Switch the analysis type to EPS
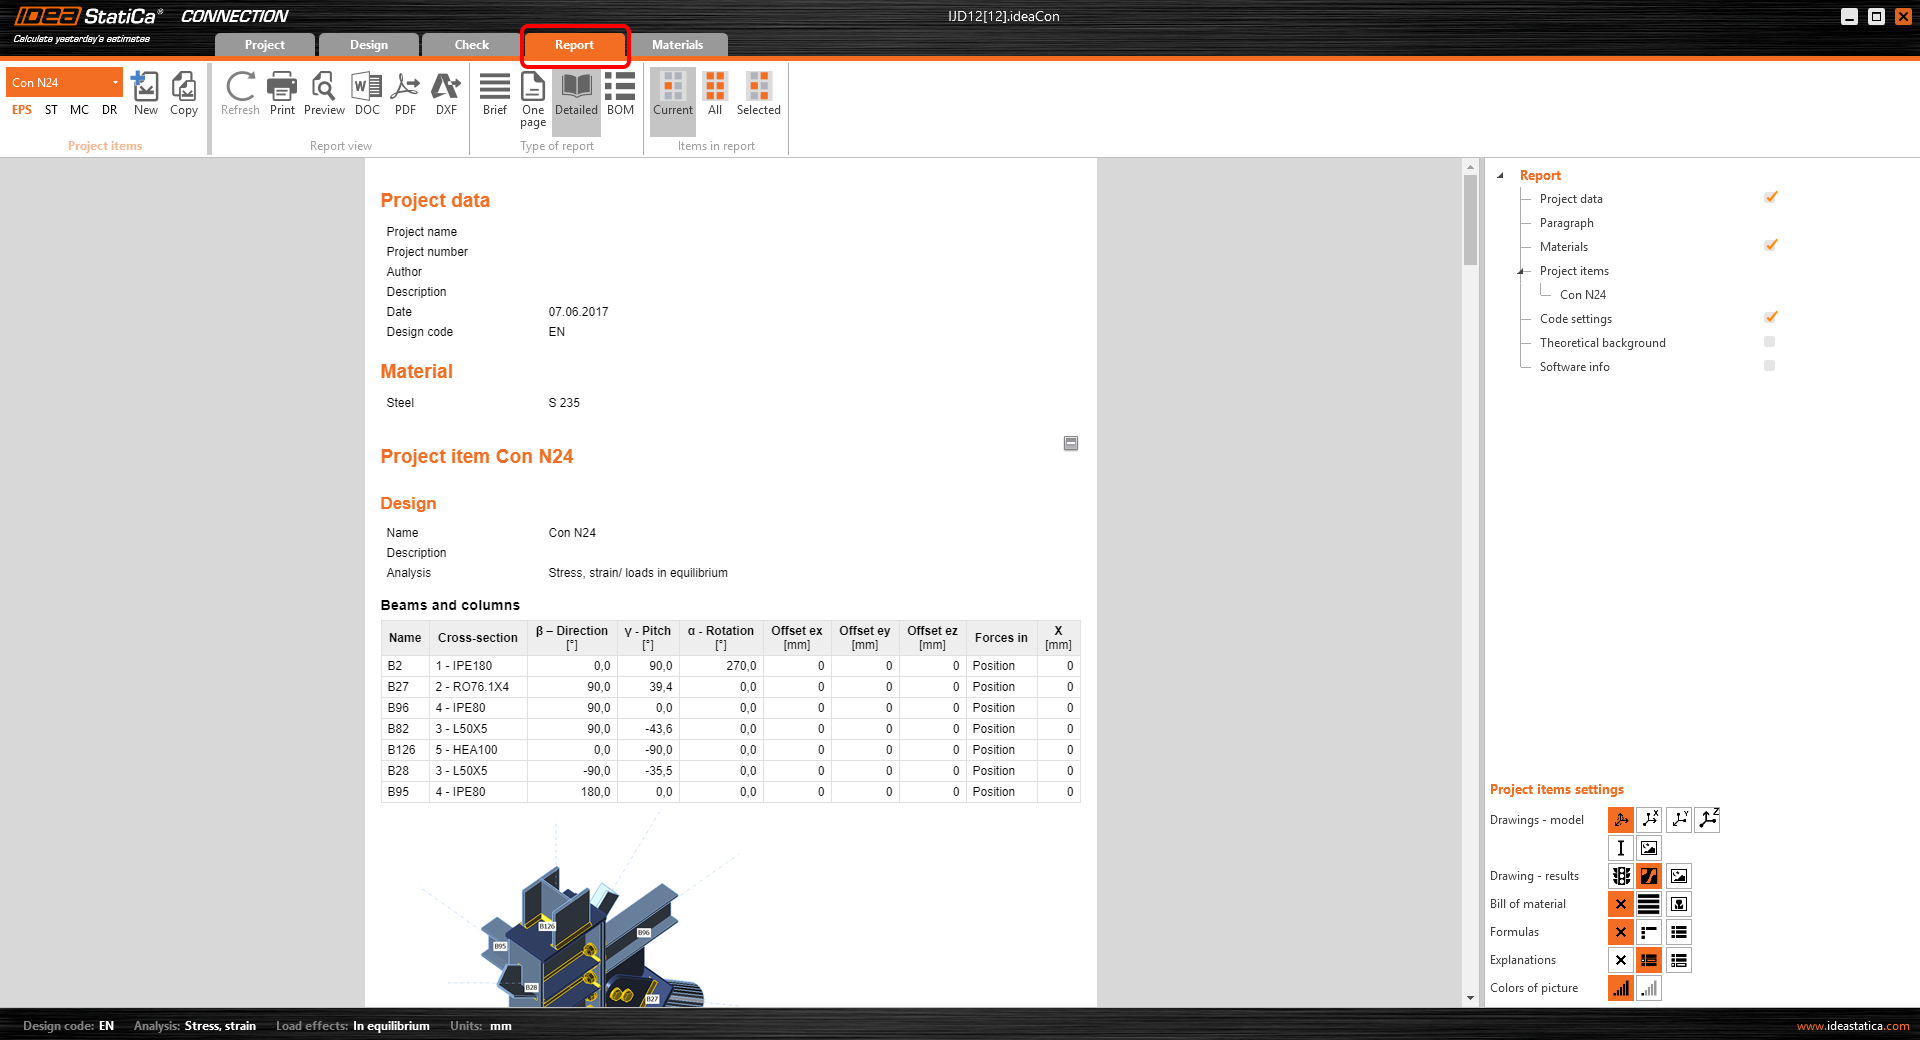This screenshot has height=1040, width=1920. click(22, 110)
